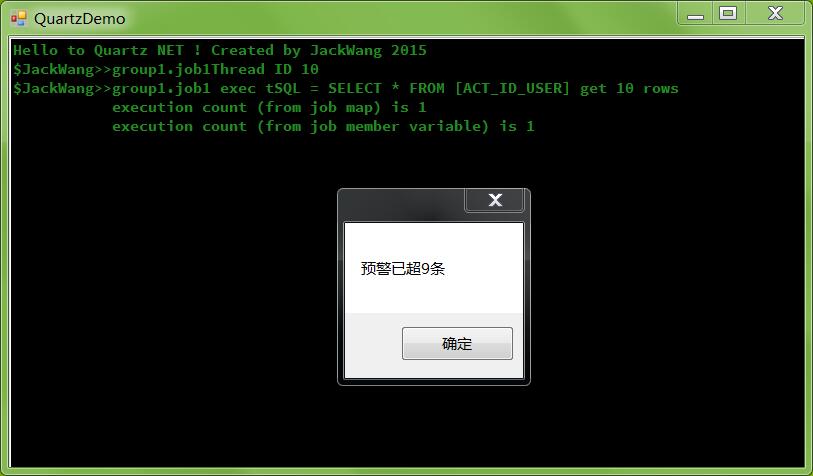The height and width of the screenshot is (476, 813).
Task: Click the QuartzDemo window title text
Action: pos(80,19)
